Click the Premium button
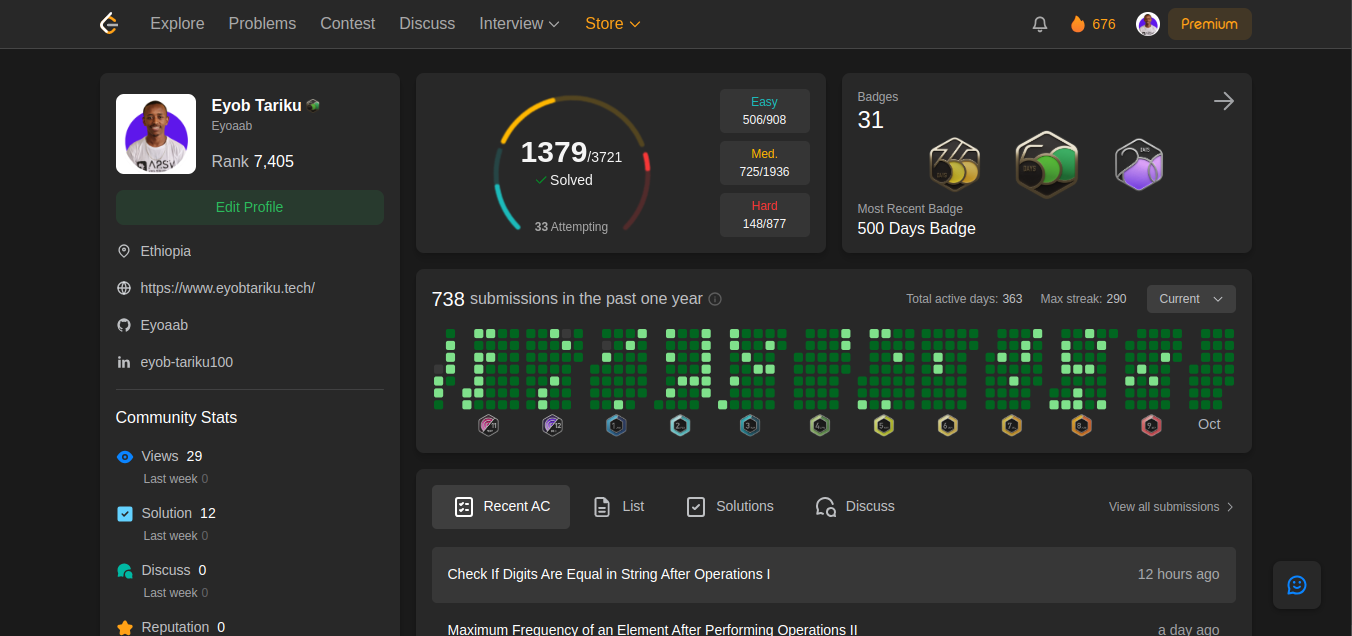The height and width of the screenshot is (636, 1352). pos(1209,24)
